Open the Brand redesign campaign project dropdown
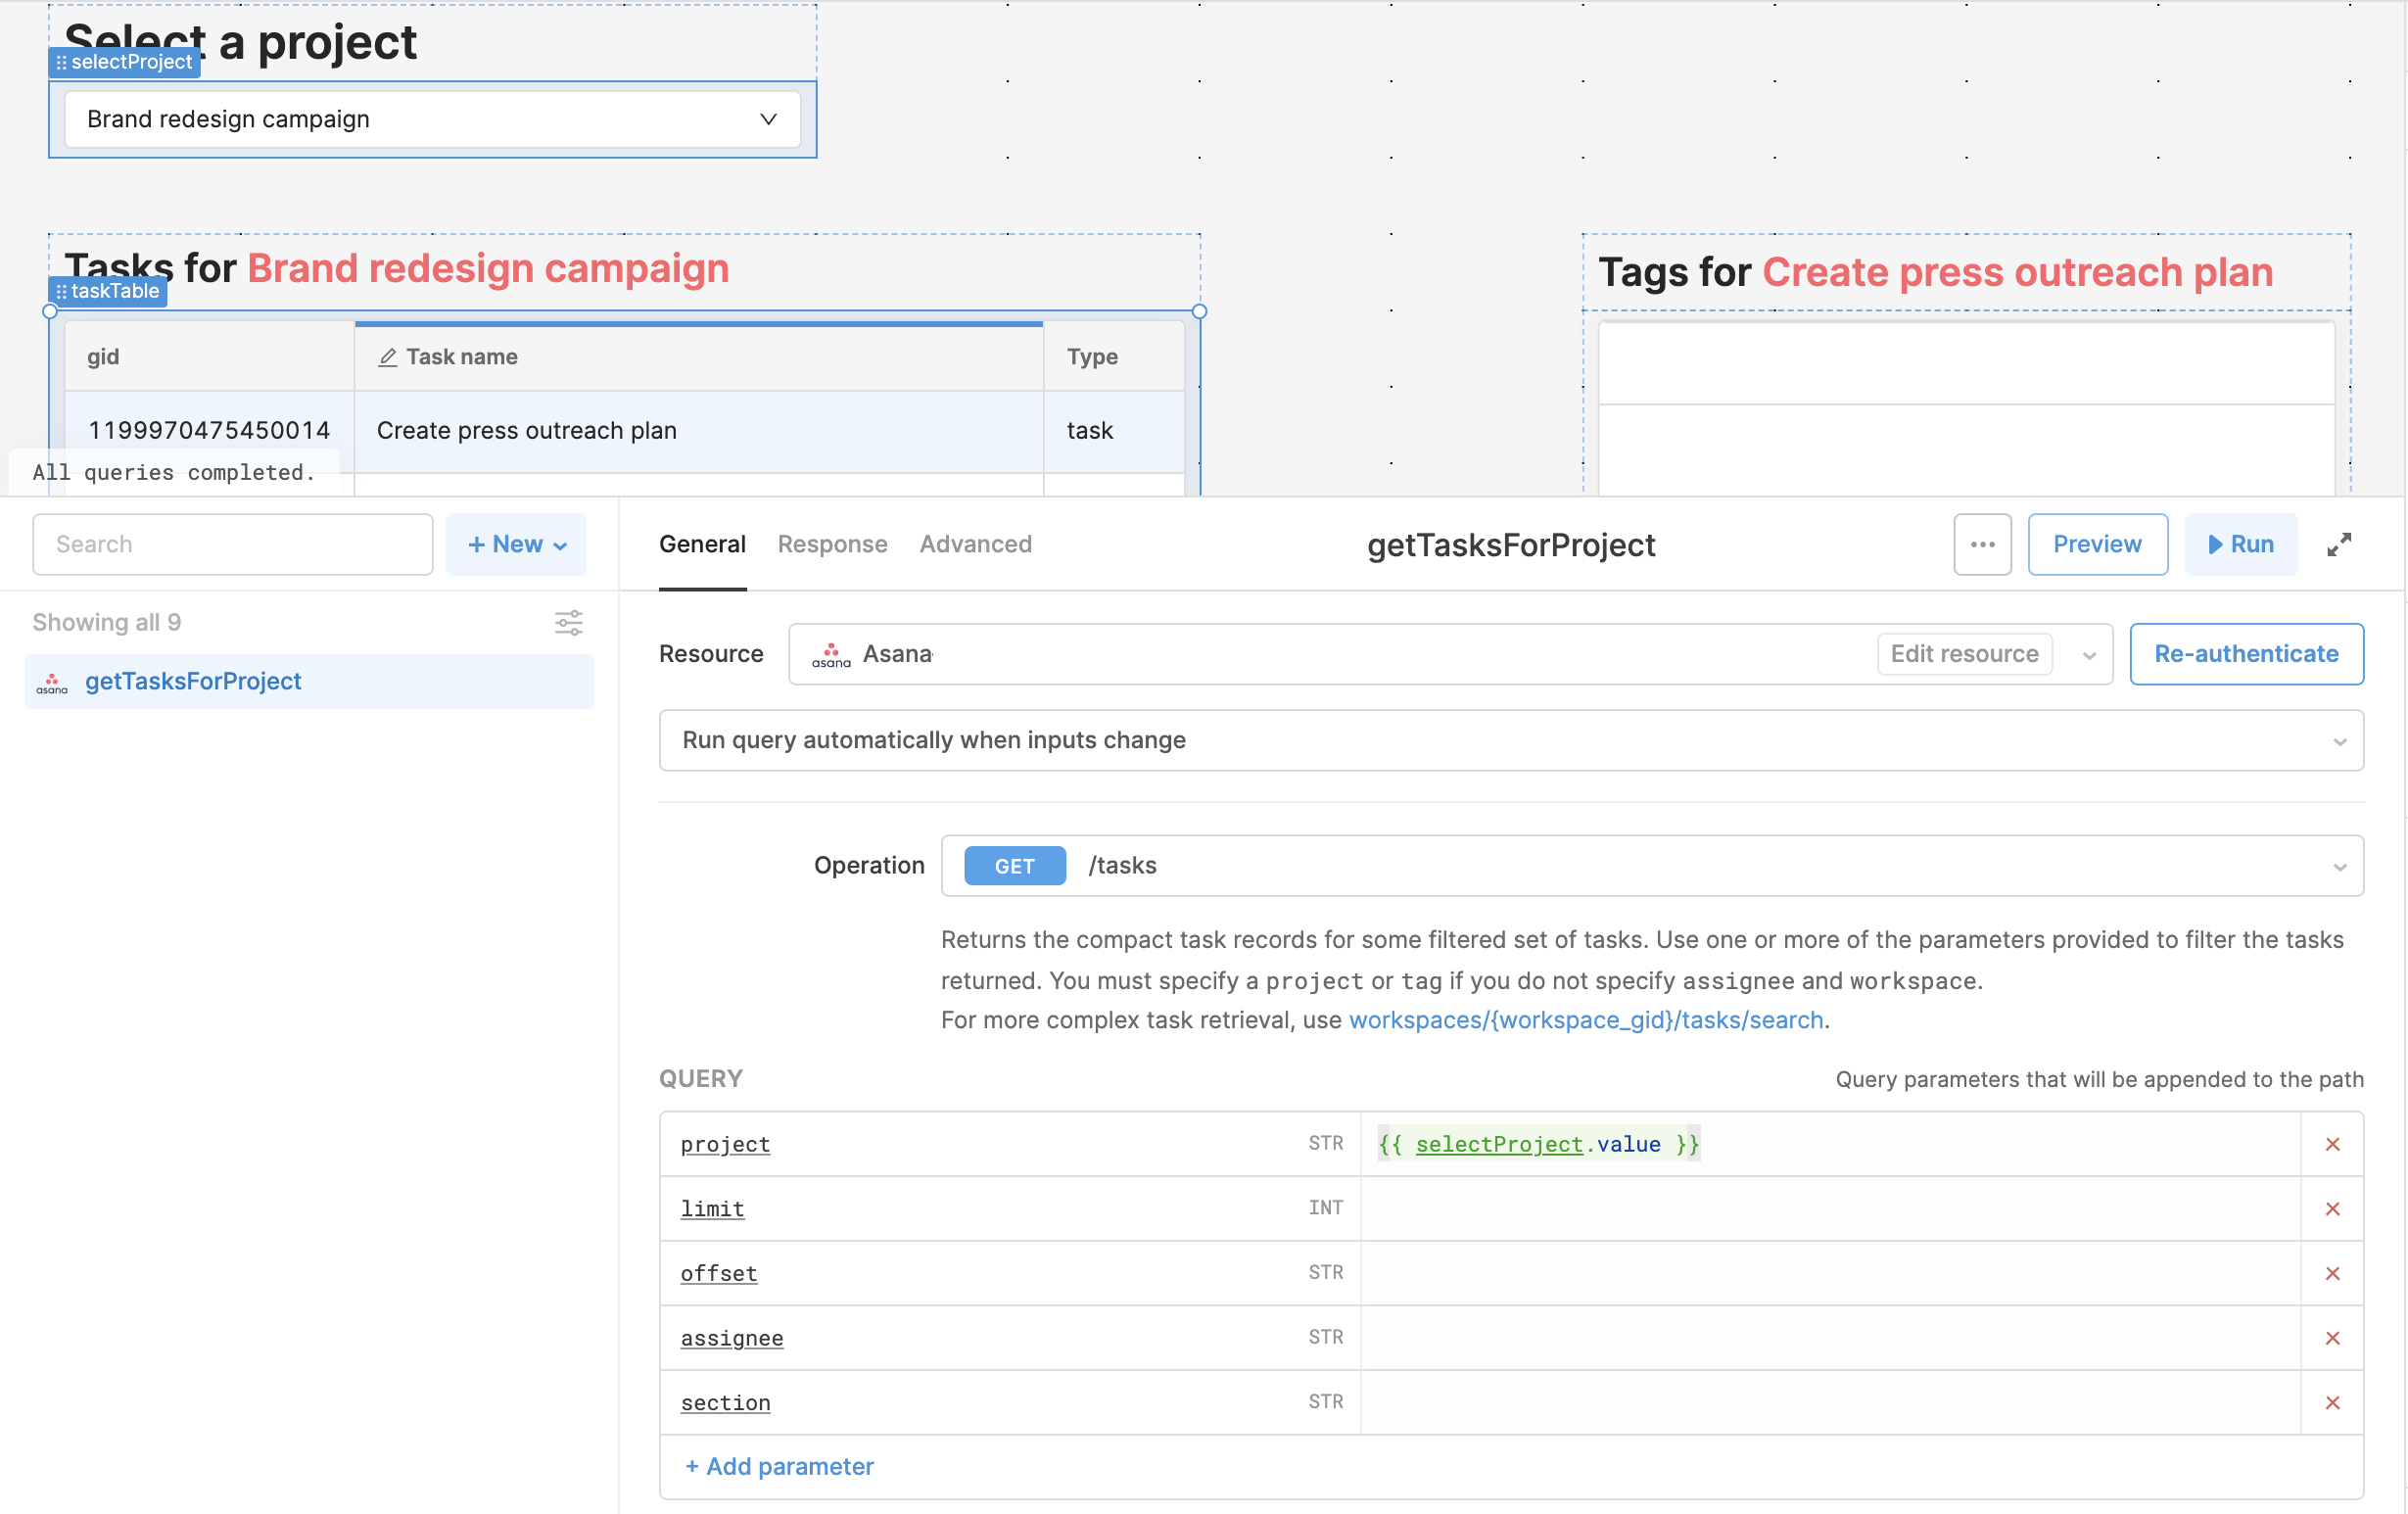Image resolution: width=2408 pixels, height=1514 pixels. pyautogui.click(x=433, y=119)
